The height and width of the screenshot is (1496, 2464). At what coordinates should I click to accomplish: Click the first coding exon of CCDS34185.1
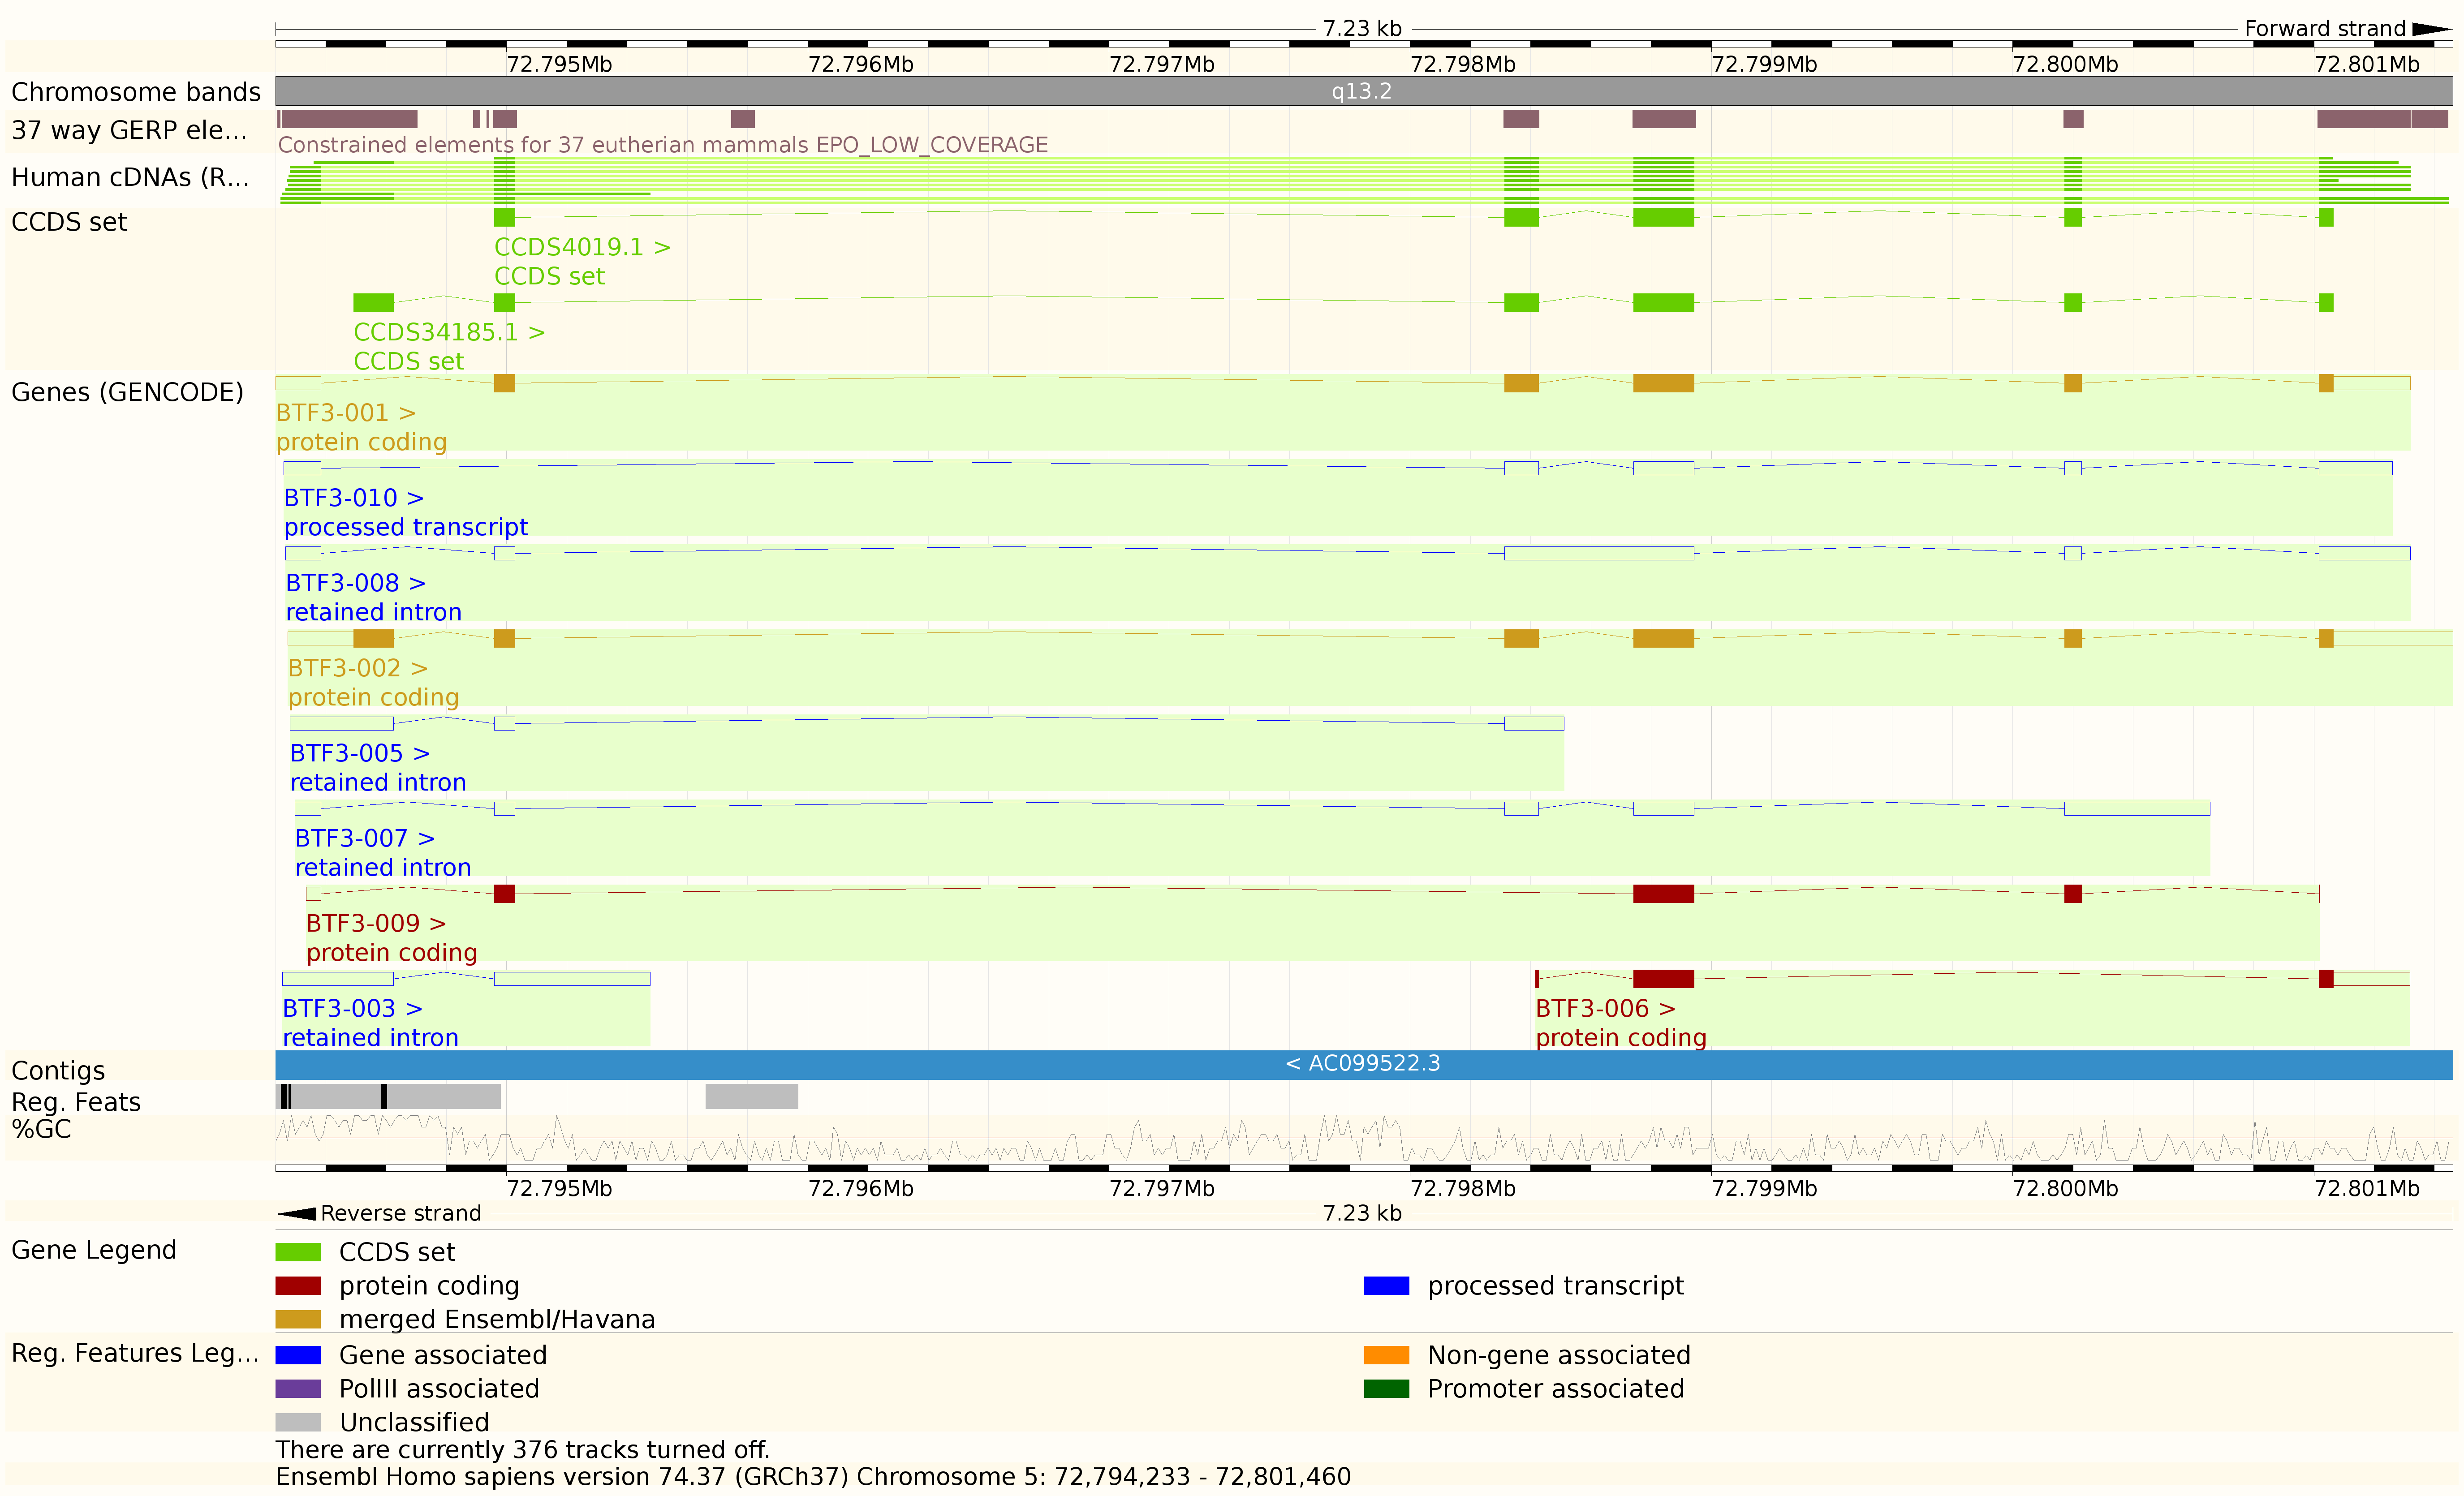point(373,303)
